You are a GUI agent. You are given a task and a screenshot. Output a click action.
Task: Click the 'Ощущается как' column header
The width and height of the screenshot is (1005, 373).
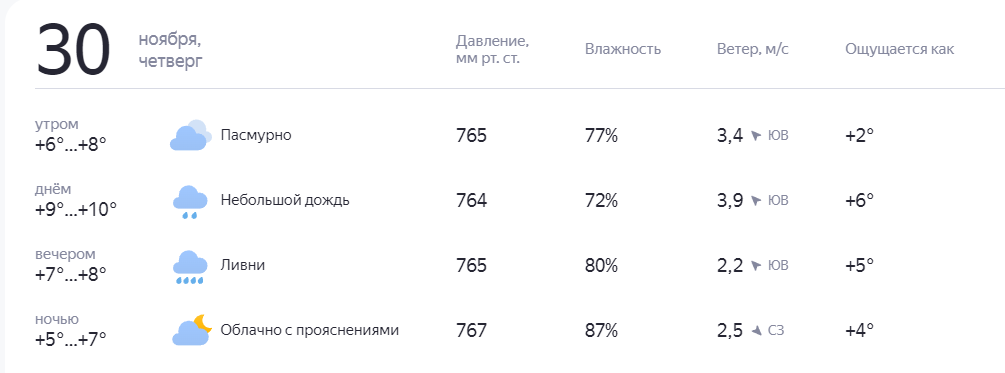coord(899,49)
